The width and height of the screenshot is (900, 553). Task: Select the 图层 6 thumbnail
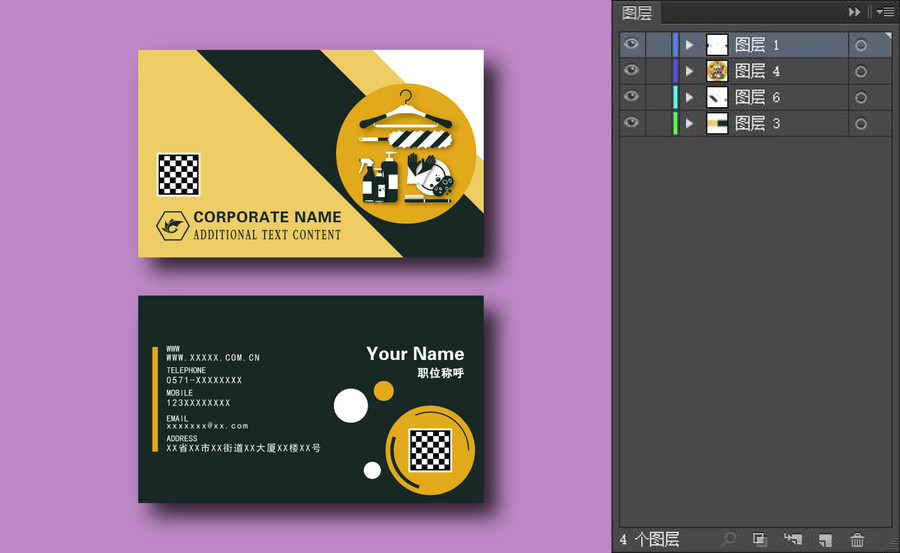717,97
